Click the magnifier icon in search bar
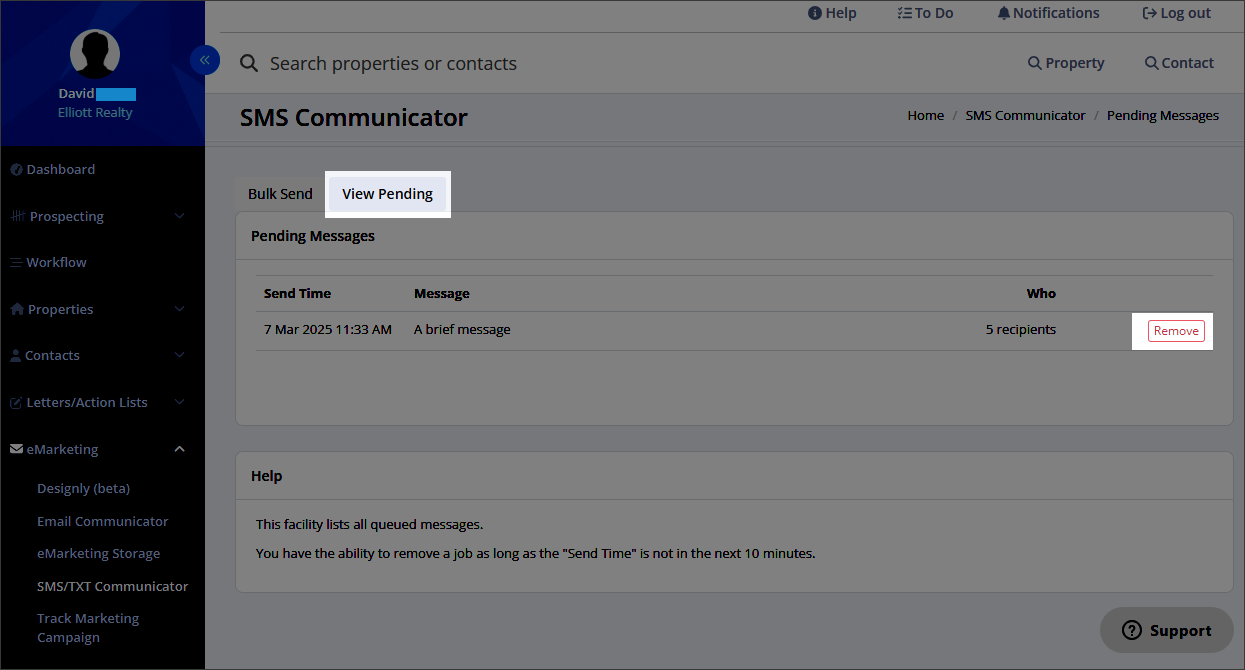Viewport: 1245px width, 670px height. (249, 64)
